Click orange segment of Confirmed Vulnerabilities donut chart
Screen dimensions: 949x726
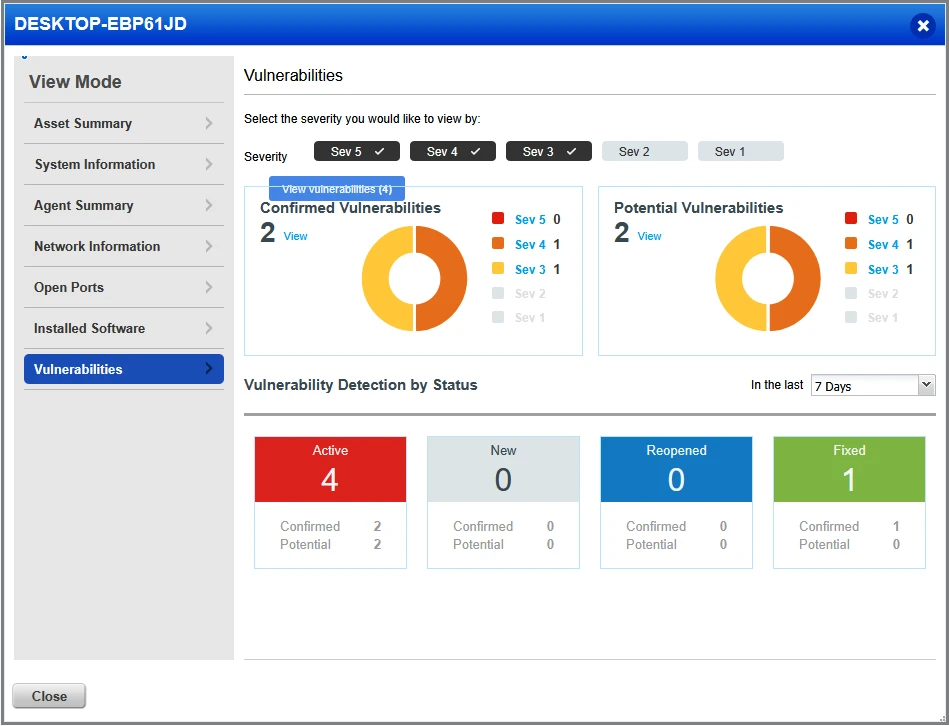[x=454, y=278]
